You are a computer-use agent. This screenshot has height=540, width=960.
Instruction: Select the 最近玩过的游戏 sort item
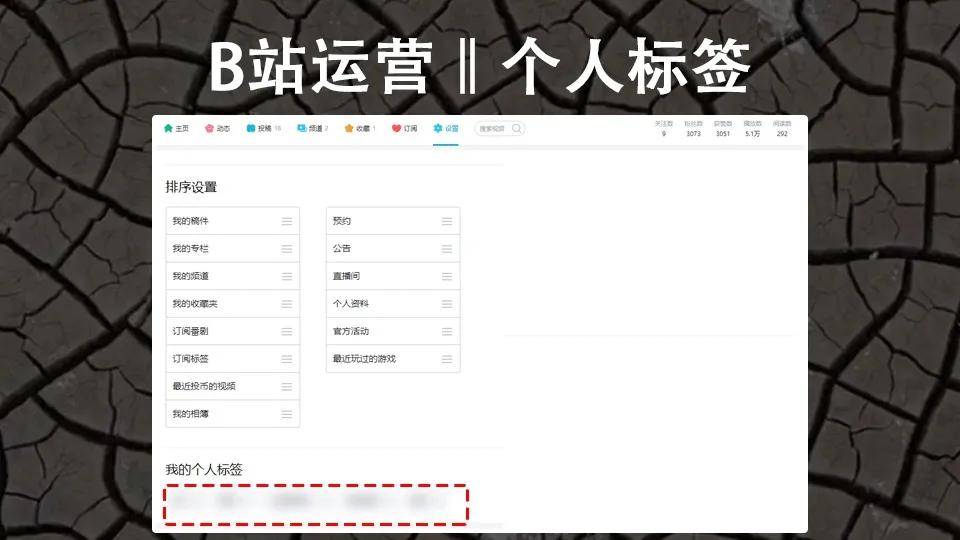393,359
